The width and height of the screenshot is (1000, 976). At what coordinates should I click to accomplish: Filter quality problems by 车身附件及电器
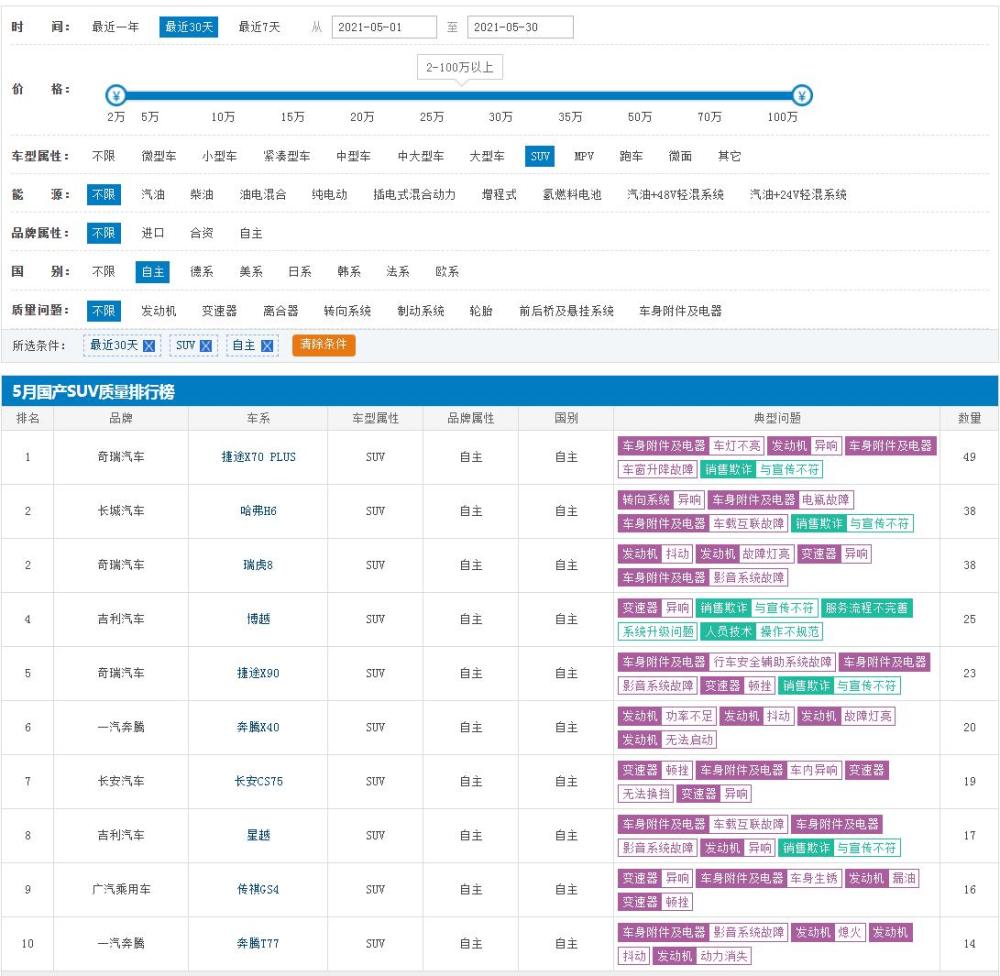(x=680, y=311)
